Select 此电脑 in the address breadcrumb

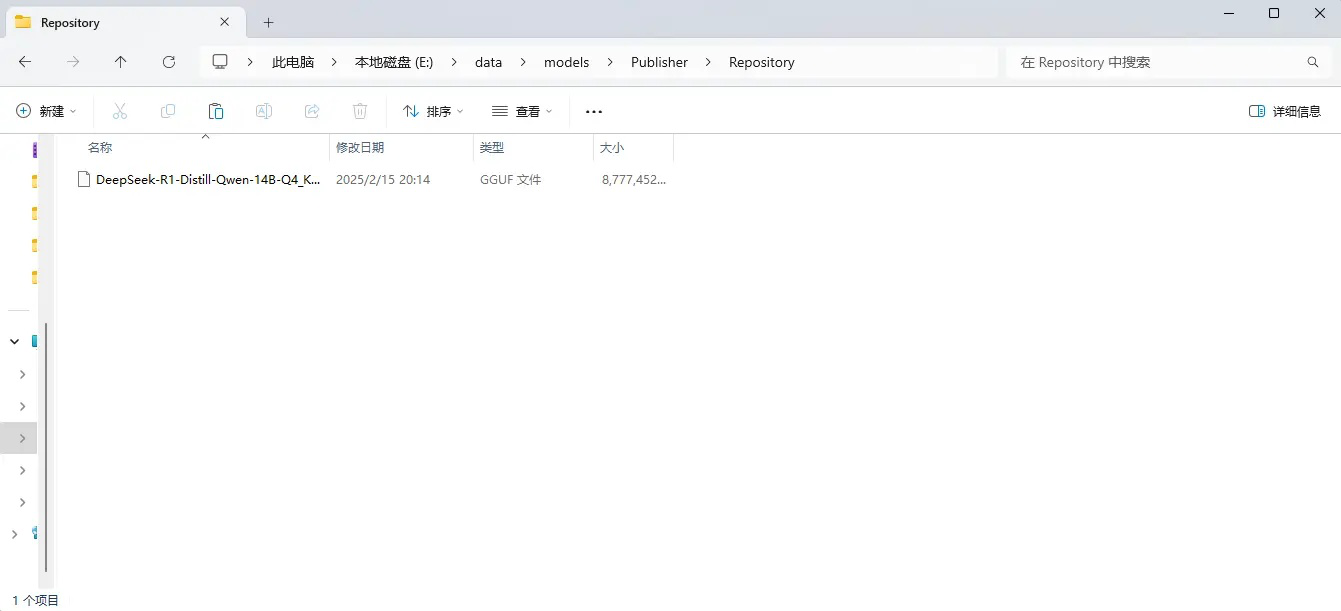click(x=293, y=62)
